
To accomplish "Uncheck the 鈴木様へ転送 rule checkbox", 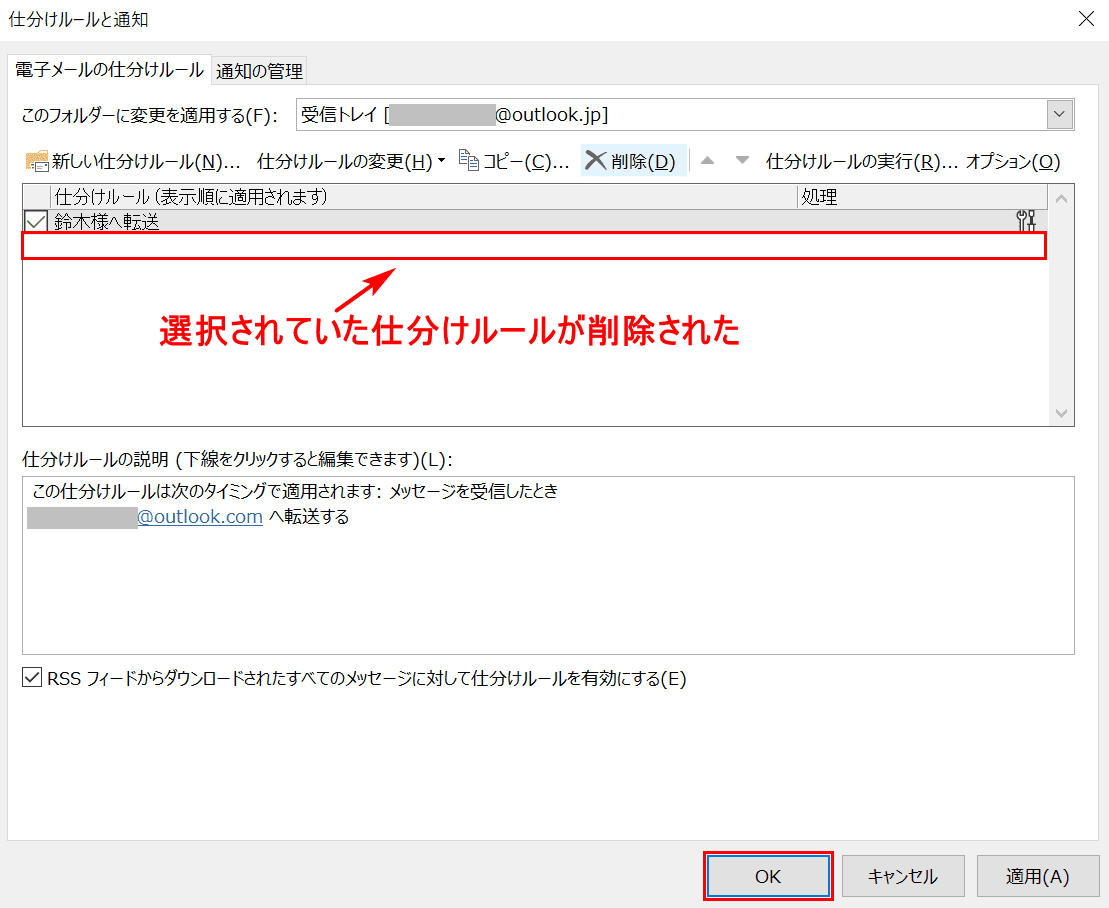I will tap(36, 222).
